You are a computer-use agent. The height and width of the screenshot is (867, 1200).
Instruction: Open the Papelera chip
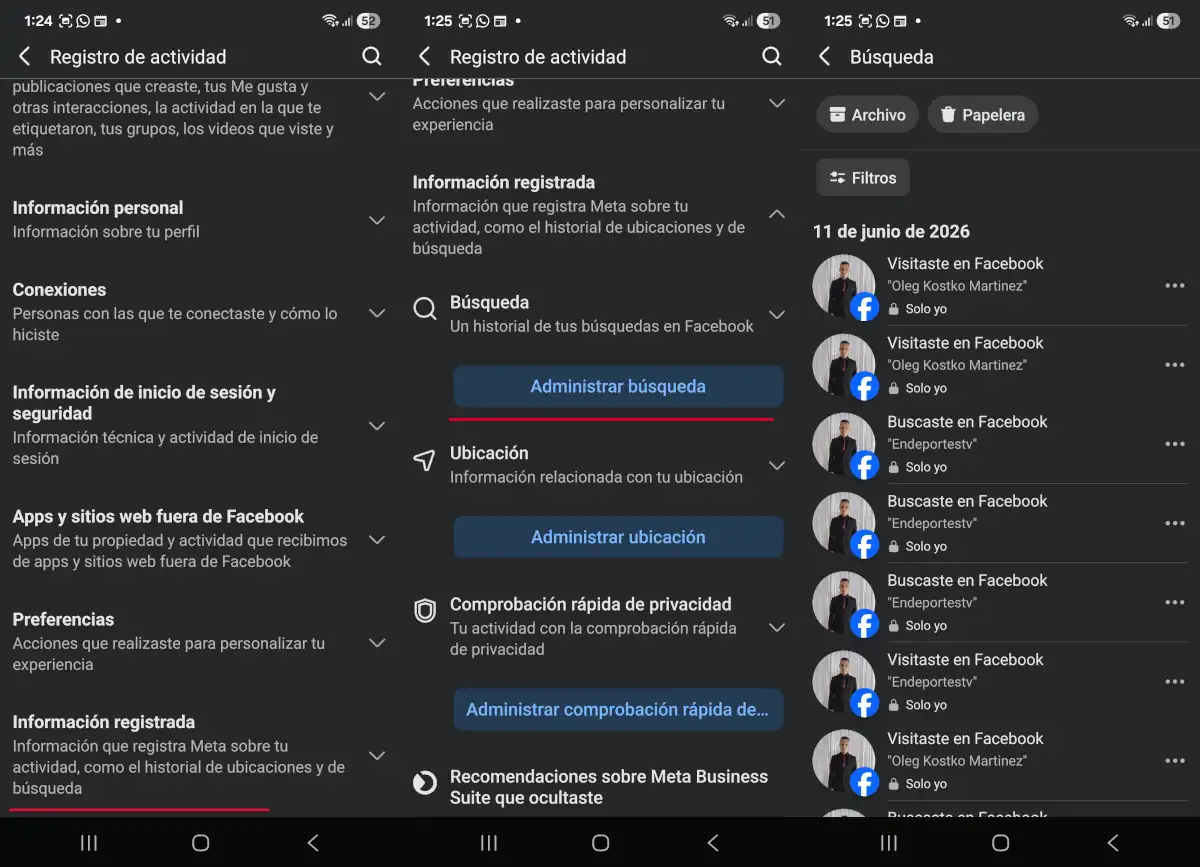pyautogui.click(x=983, y=115)
